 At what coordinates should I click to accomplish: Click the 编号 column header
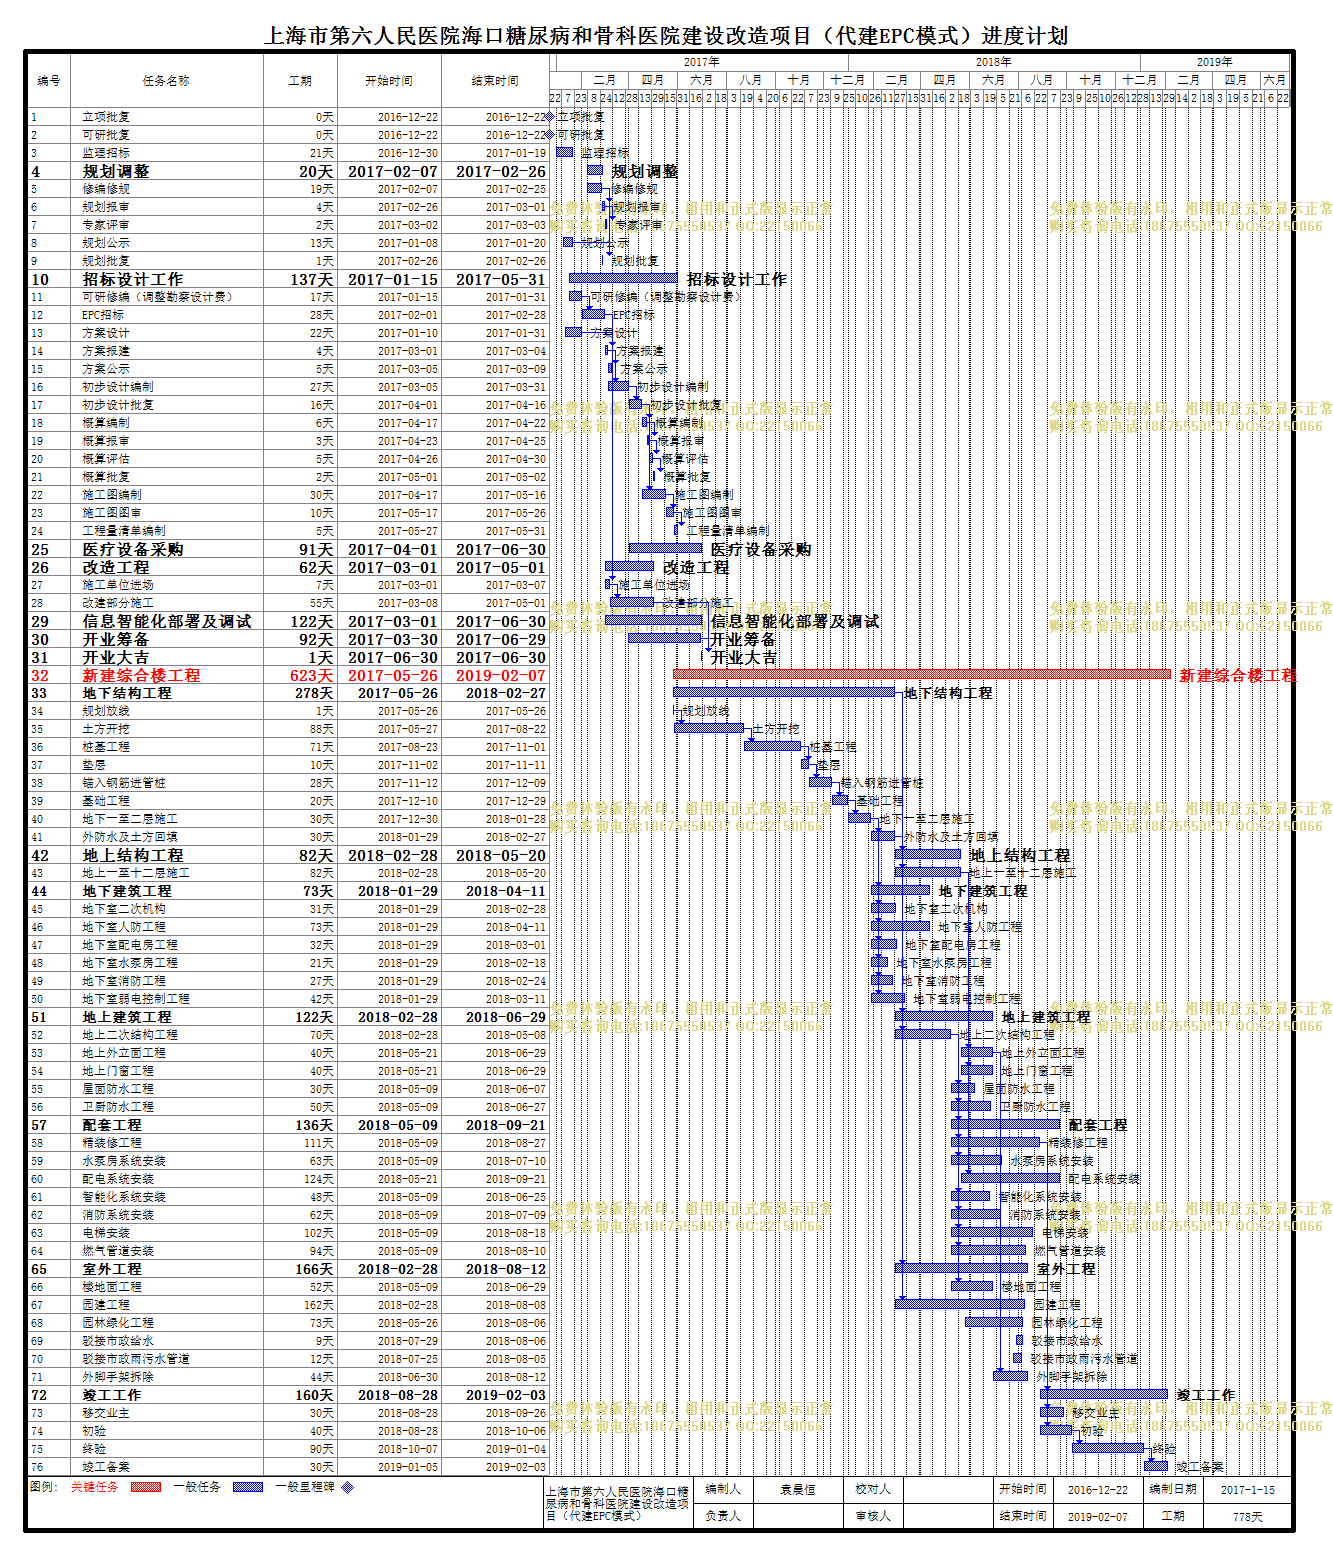pos(48,80)
